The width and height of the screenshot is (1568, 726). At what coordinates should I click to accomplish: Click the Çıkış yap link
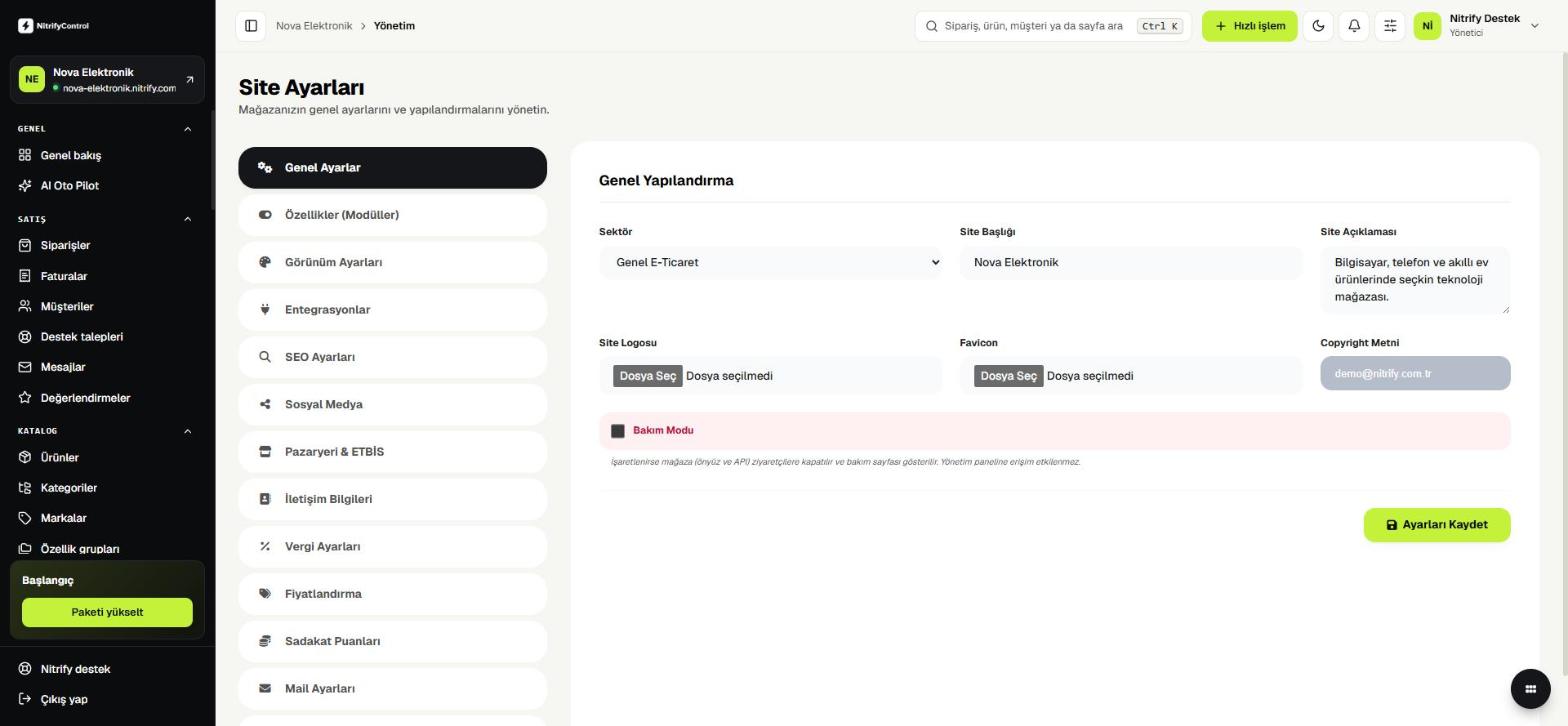pos(64,699)
